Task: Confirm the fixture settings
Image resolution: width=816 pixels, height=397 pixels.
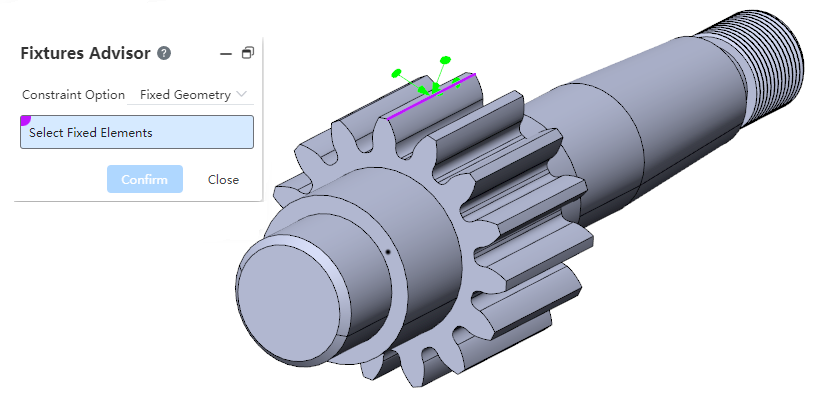Action: 145,179
